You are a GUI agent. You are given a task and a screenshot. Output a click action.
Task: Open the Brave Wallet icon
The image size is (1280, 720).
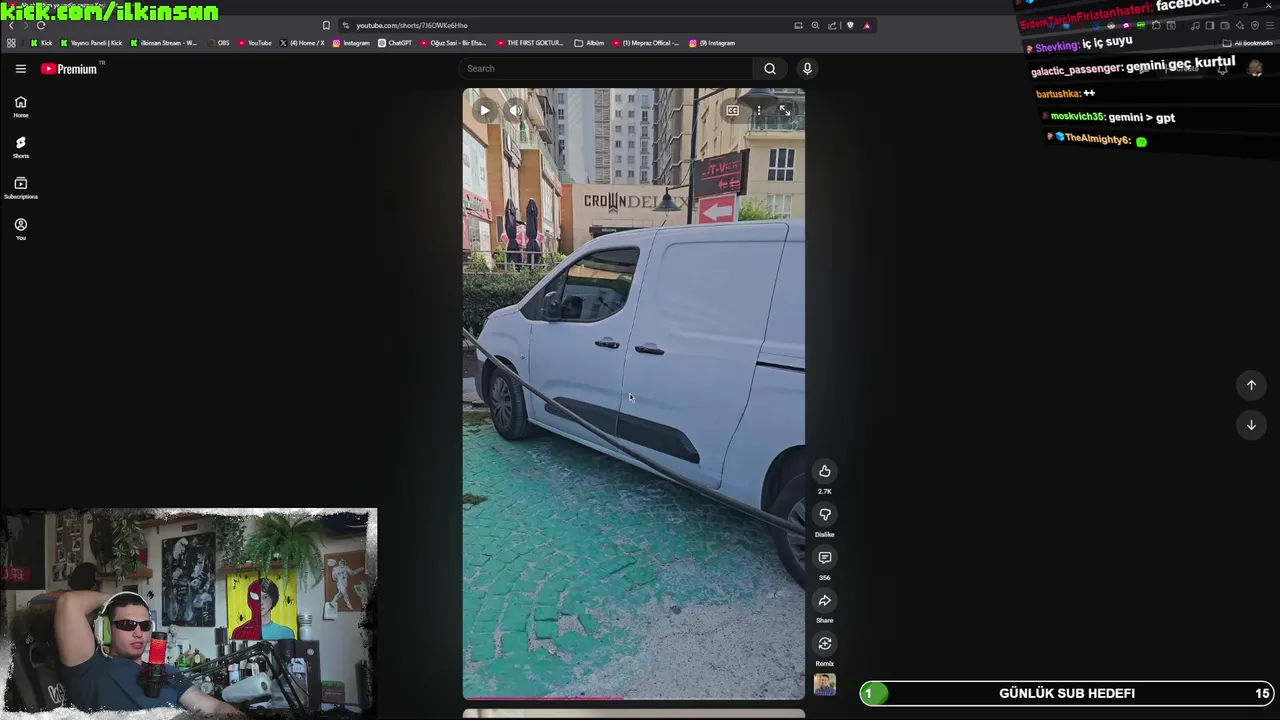click(1224, 25)
